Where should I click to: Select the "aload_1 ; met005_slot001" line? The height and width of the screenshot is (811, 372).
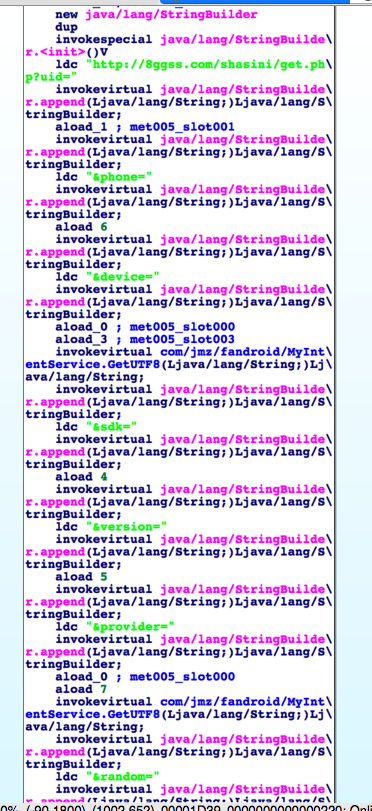point(145,127)
